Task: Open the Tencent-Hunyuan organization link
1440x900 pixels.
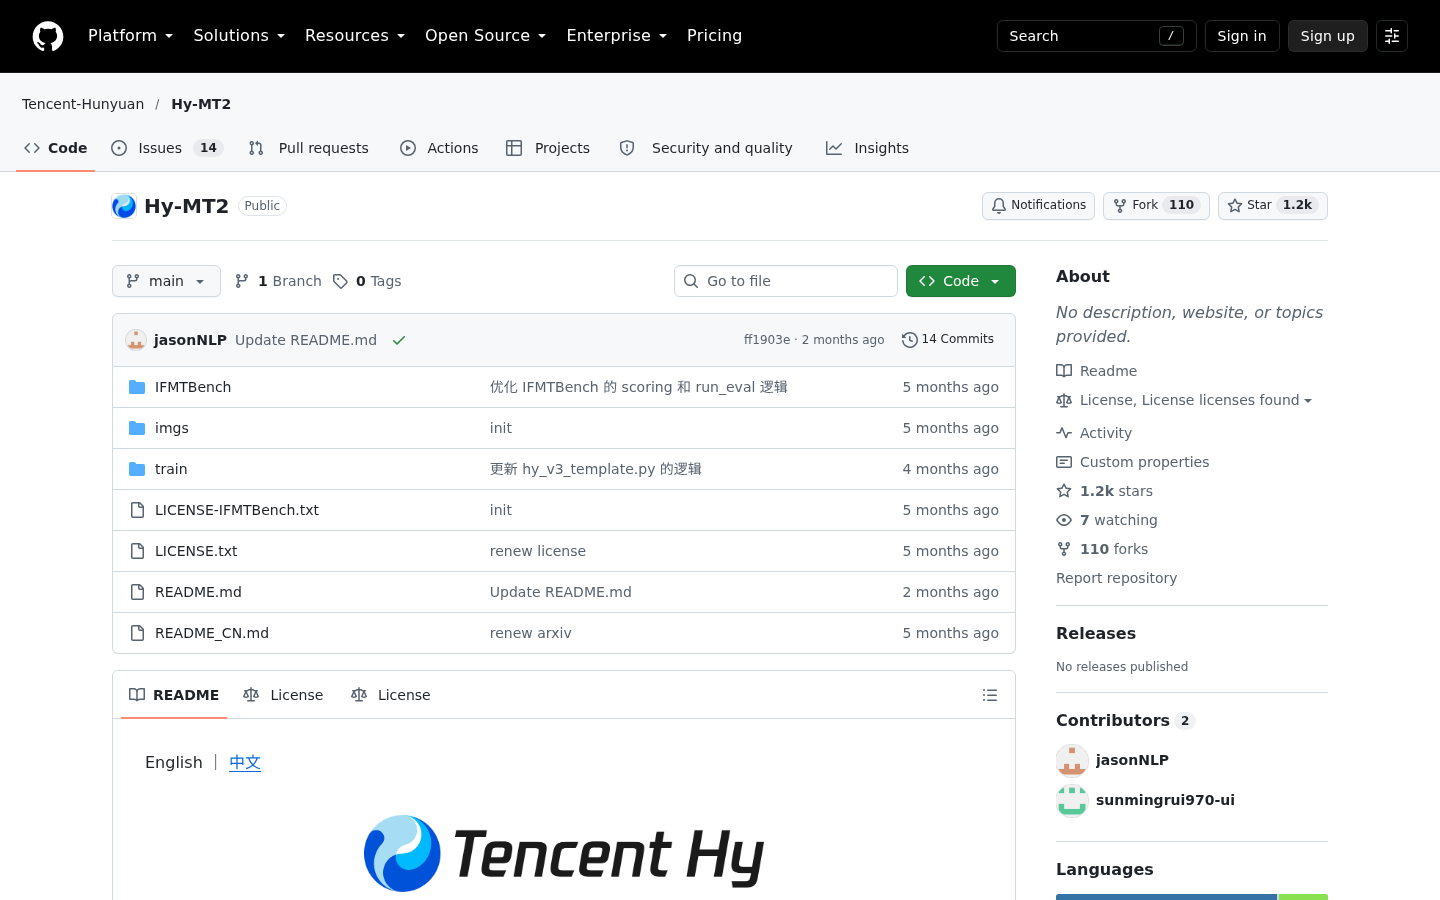Action: 83,104
